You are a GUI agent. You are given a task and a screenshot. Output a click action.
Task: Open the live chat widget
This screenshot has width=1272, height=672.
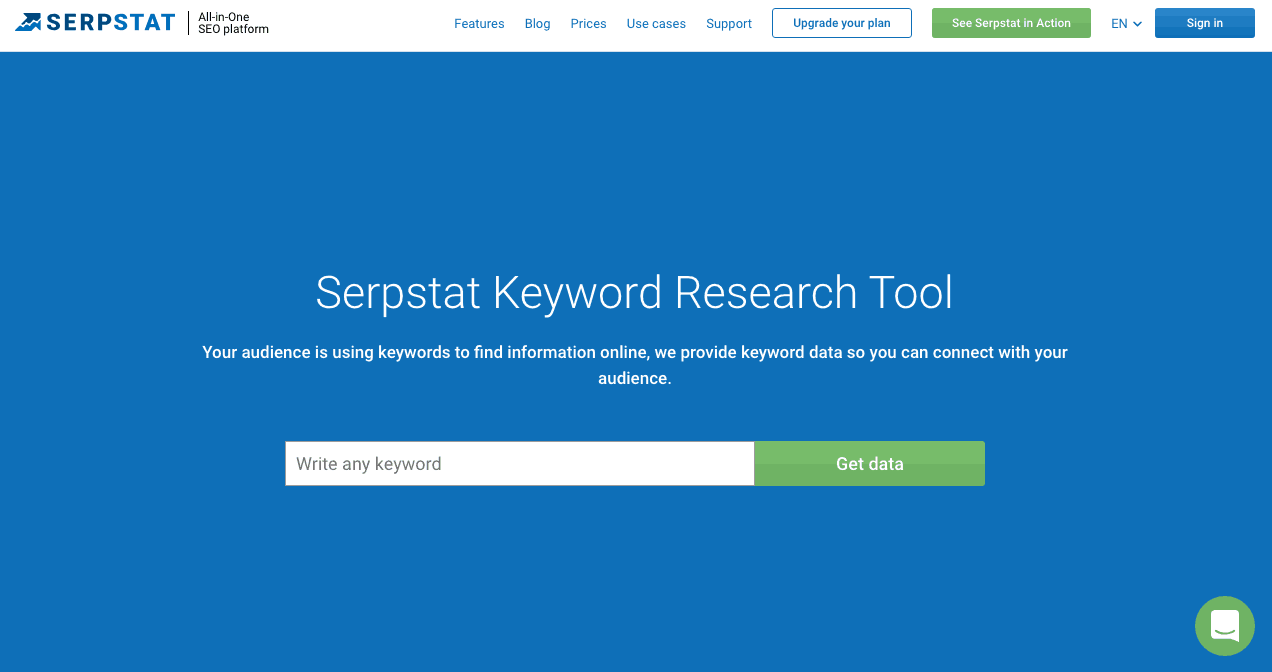coord(1225,626)
